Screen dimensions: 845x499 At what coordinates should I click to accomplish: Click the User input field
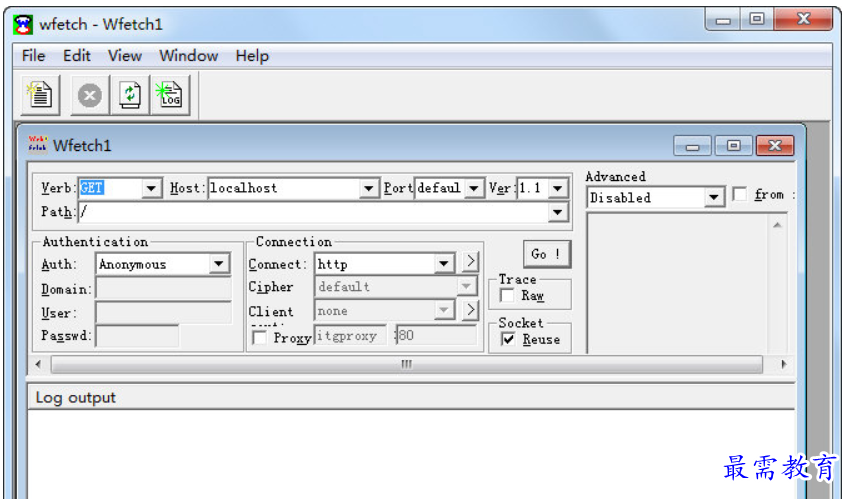coord(164,313)
